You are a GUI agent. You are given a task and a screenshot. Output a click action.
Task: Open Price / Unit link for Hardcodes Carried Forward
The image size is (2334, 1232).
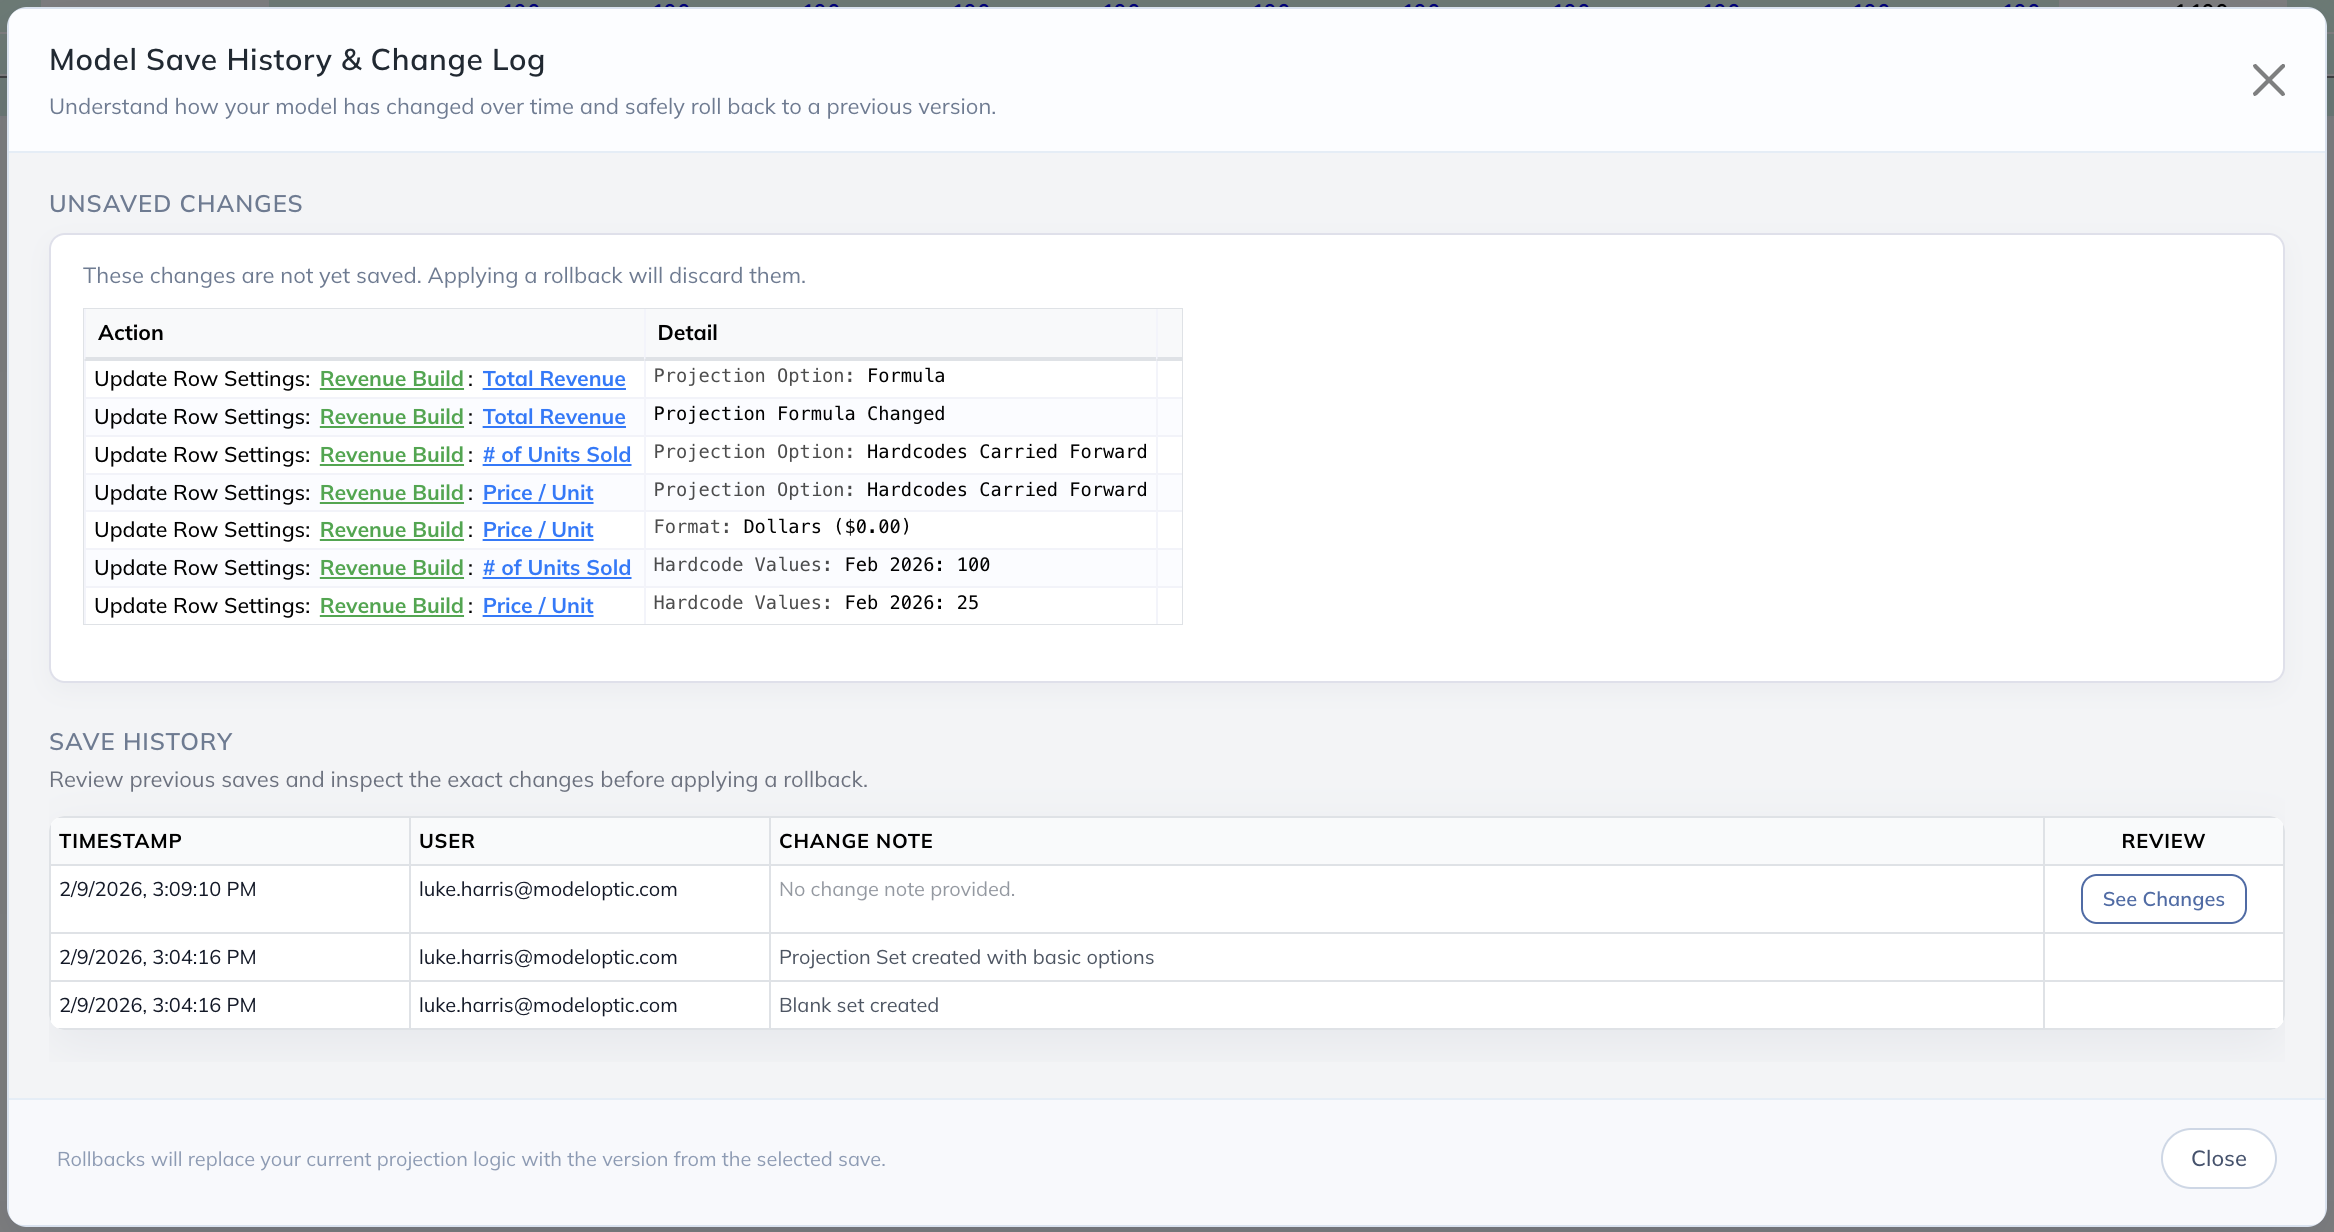538,493
